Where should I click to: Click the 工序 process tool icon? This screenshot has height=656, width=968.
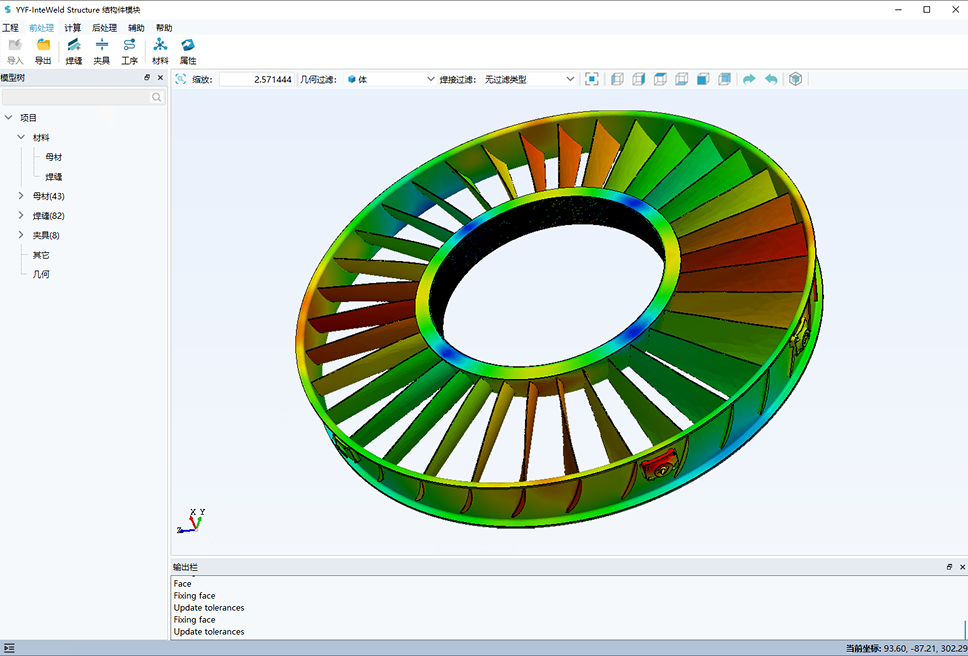[x=130, y=45]
